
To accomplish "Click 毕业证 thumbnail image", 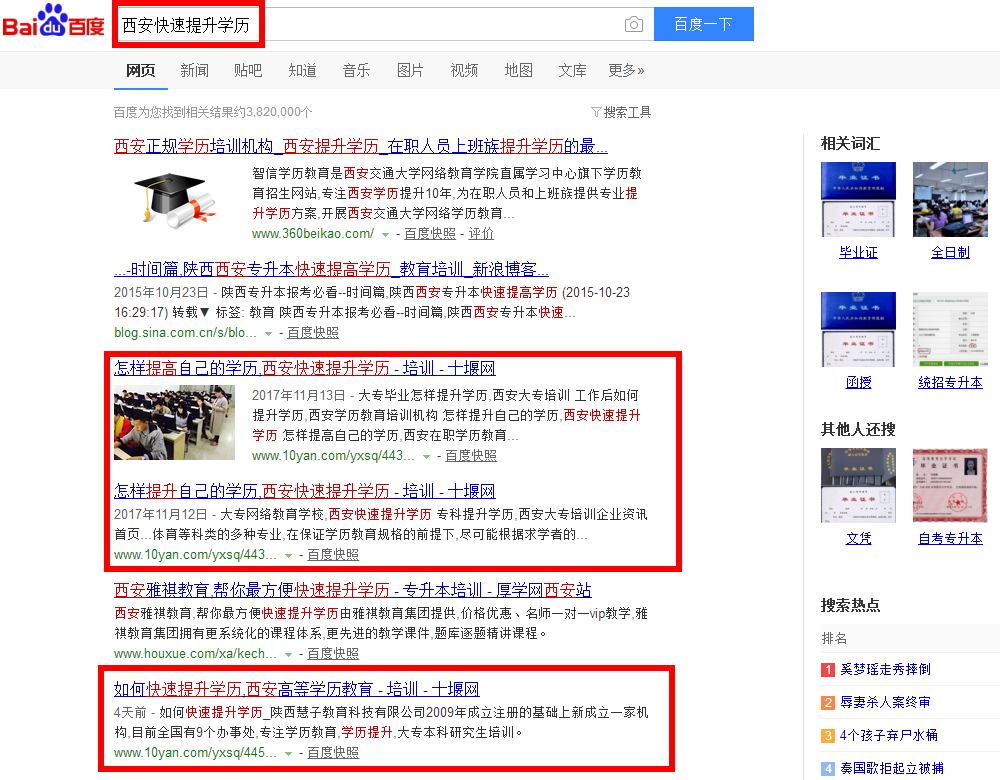I will (858, 200).
